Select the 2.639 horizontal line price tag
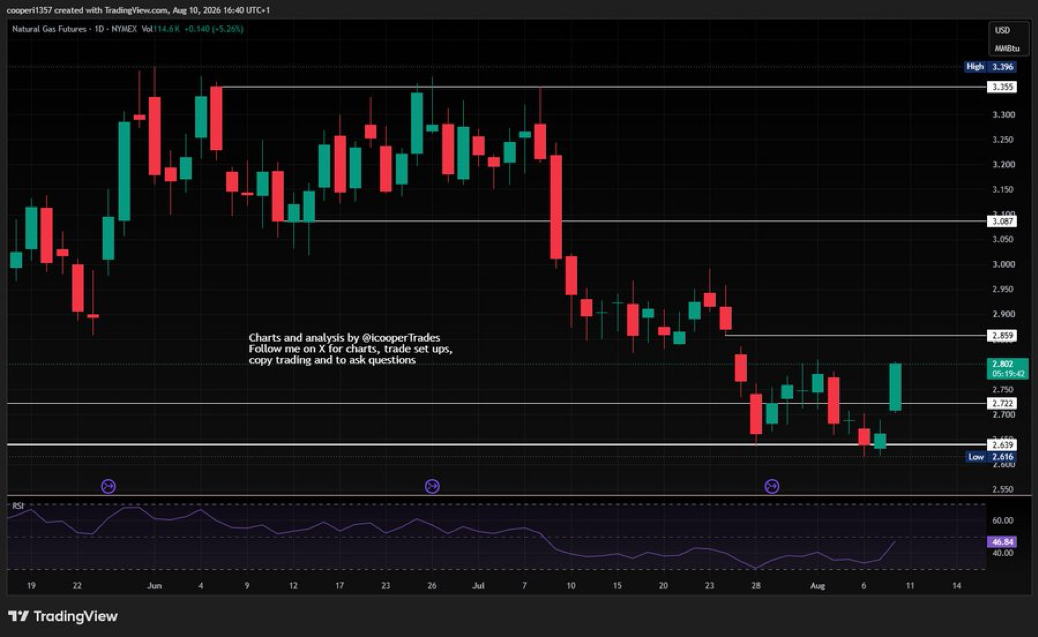Screen dimensions: 1038x637 [1002, 445]
